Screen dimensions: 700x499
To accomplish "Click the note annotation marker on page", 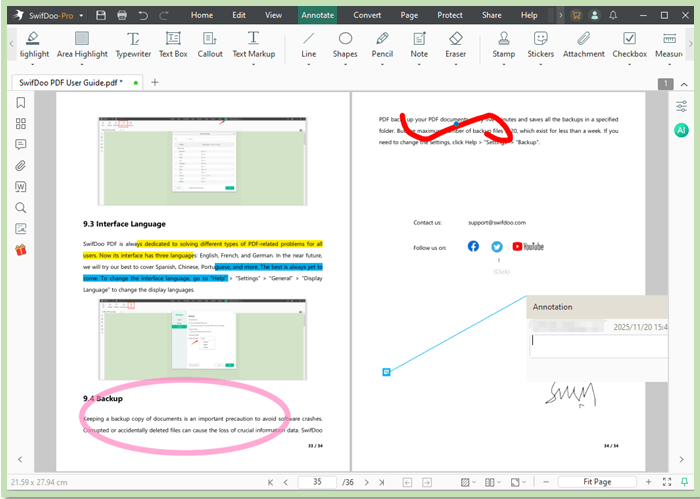I will [x=387, y=372].
